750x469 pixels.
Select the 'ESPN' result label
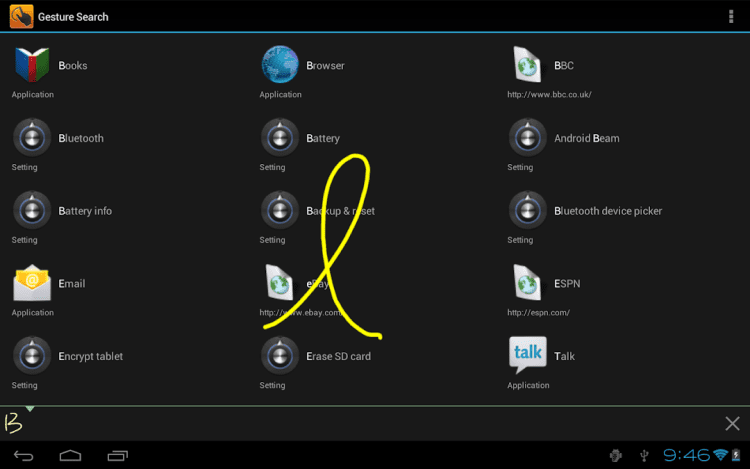[567, 284]
